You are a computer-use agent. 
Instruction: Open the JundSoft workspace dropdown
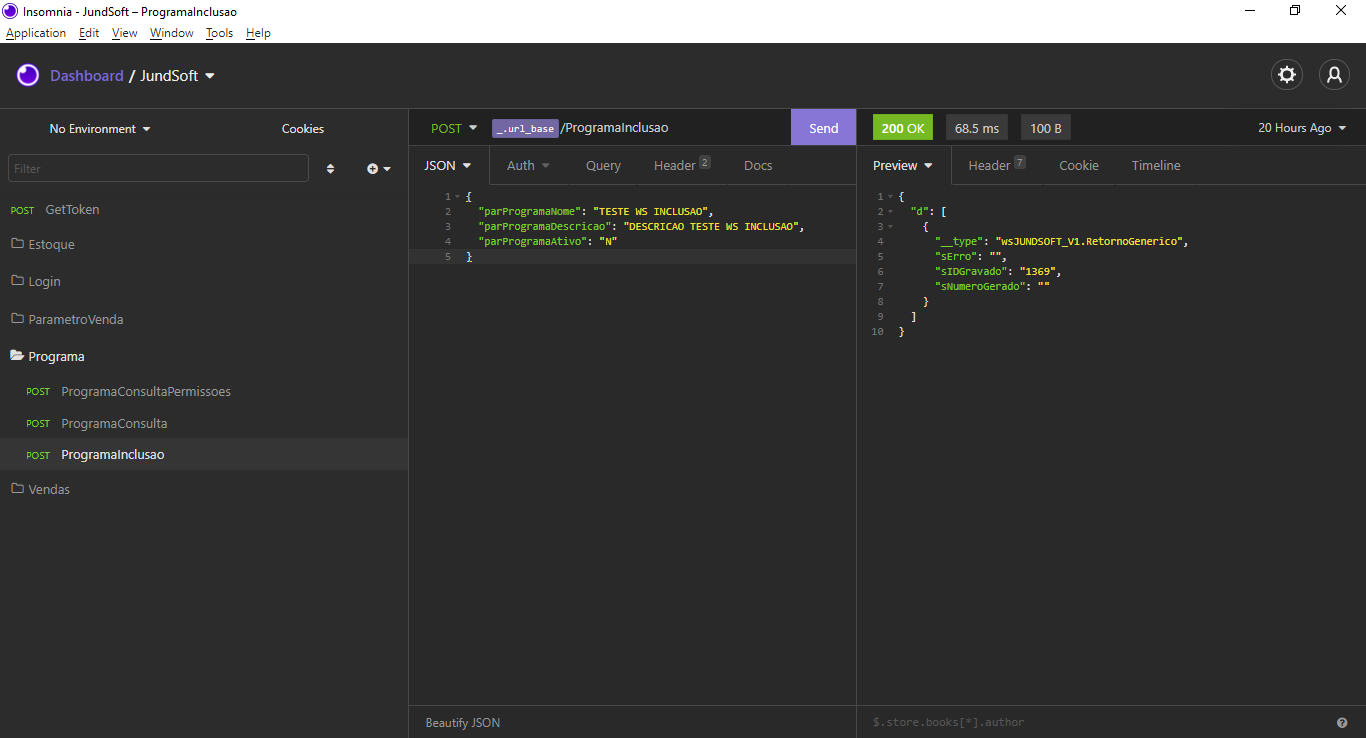pyautogui.click(x=177, y=76)
